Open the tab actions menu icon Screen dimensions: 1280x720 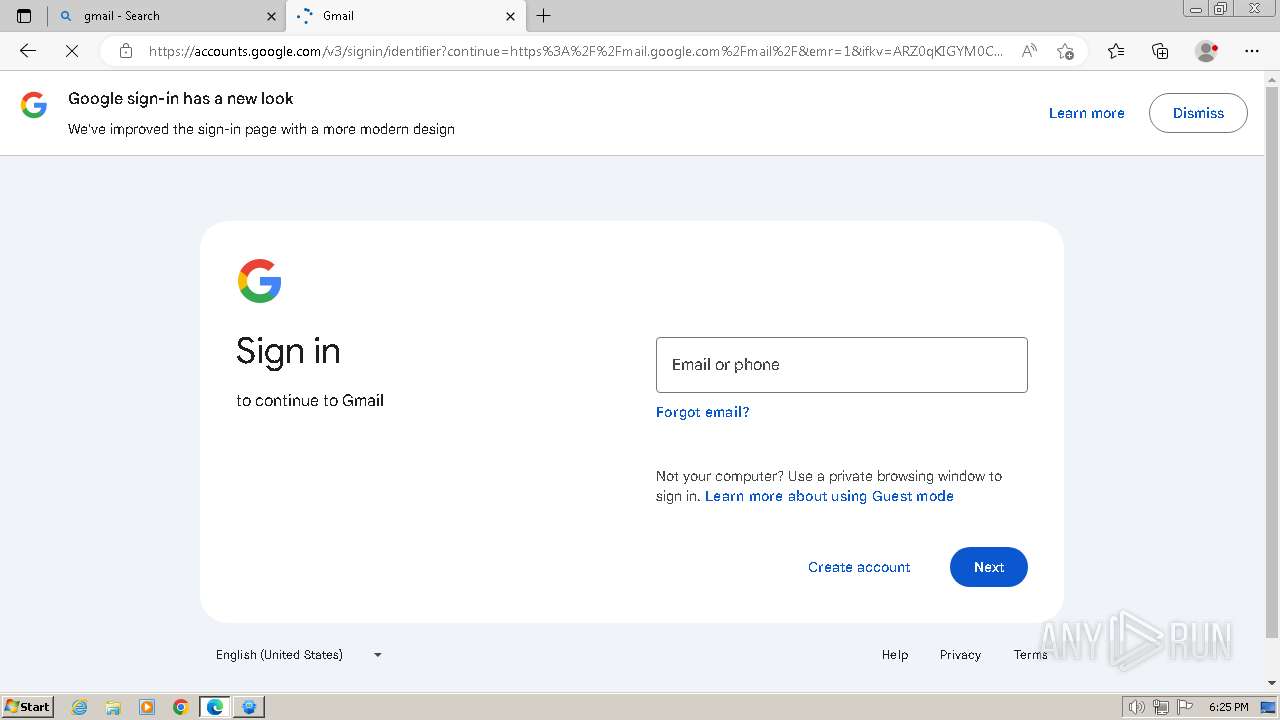coord(24,16)
